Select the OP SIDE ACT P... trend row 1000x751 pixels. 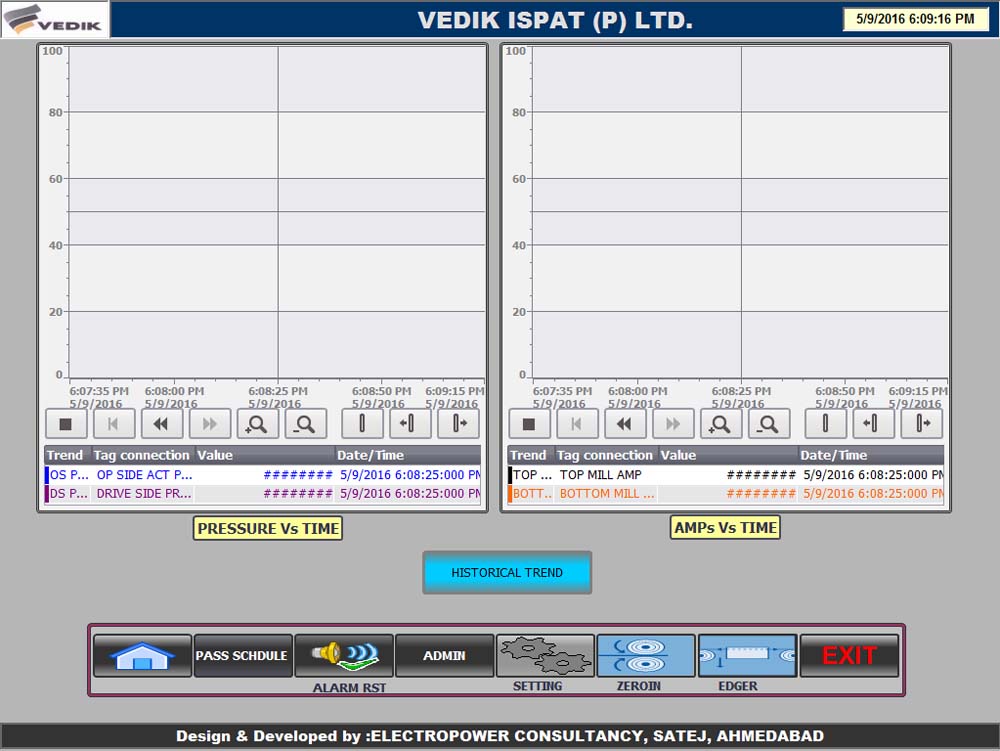tap(263, 475)
